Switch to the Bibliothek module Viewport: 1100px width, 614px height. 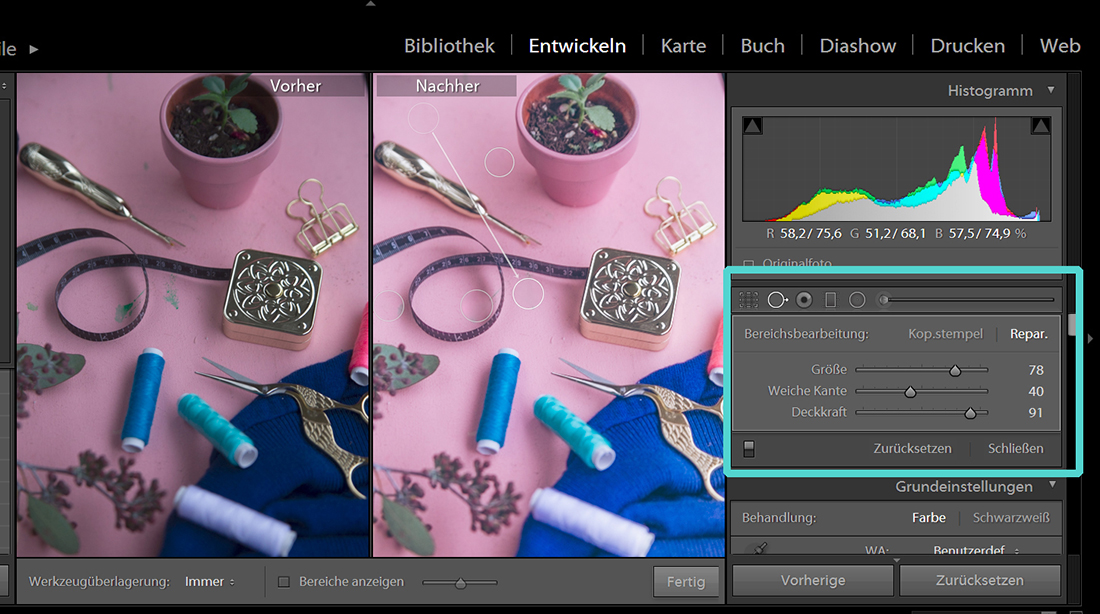click(449, 46)
